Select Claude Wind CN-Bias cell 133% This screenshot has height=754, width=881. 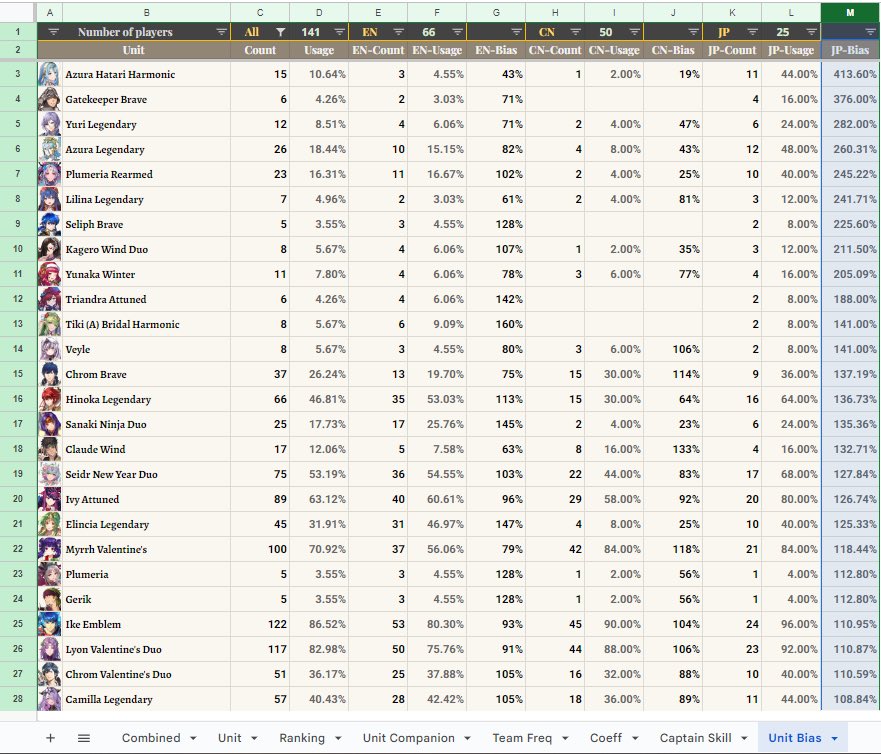click(673, 449)
